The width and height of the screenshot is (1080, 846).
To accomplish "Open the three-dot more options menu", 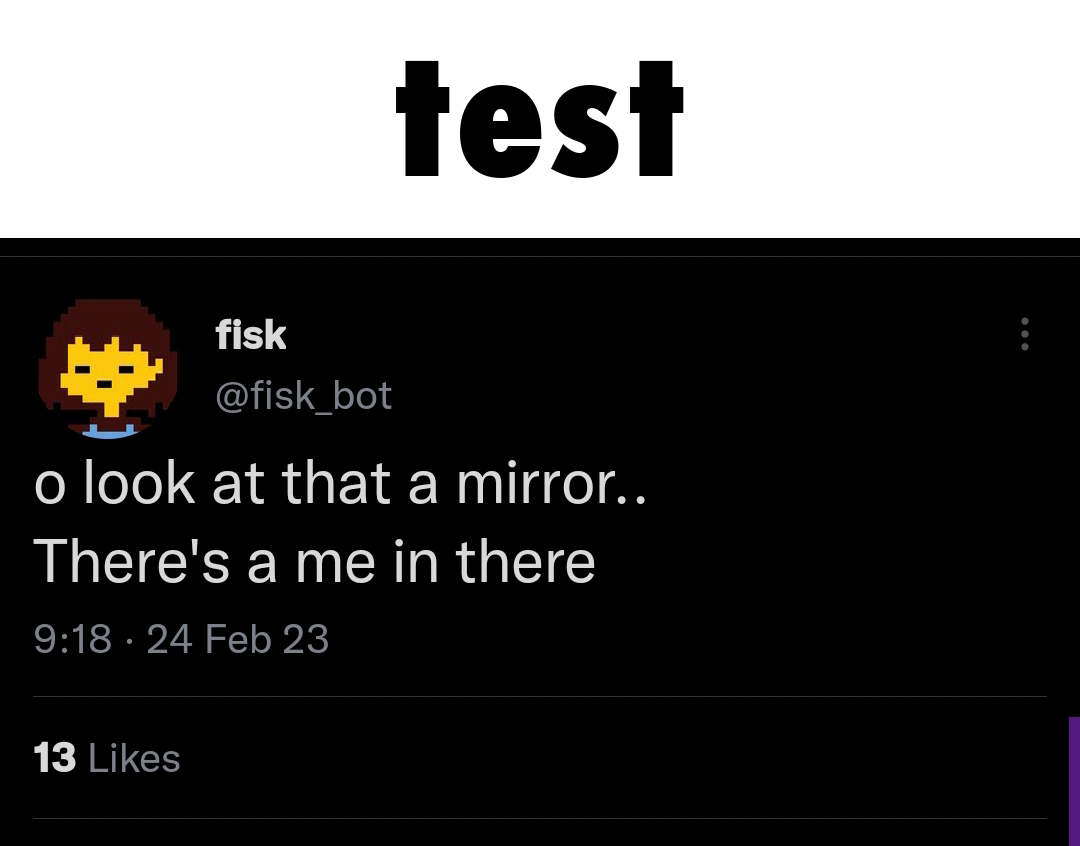I will (1024, 334).
